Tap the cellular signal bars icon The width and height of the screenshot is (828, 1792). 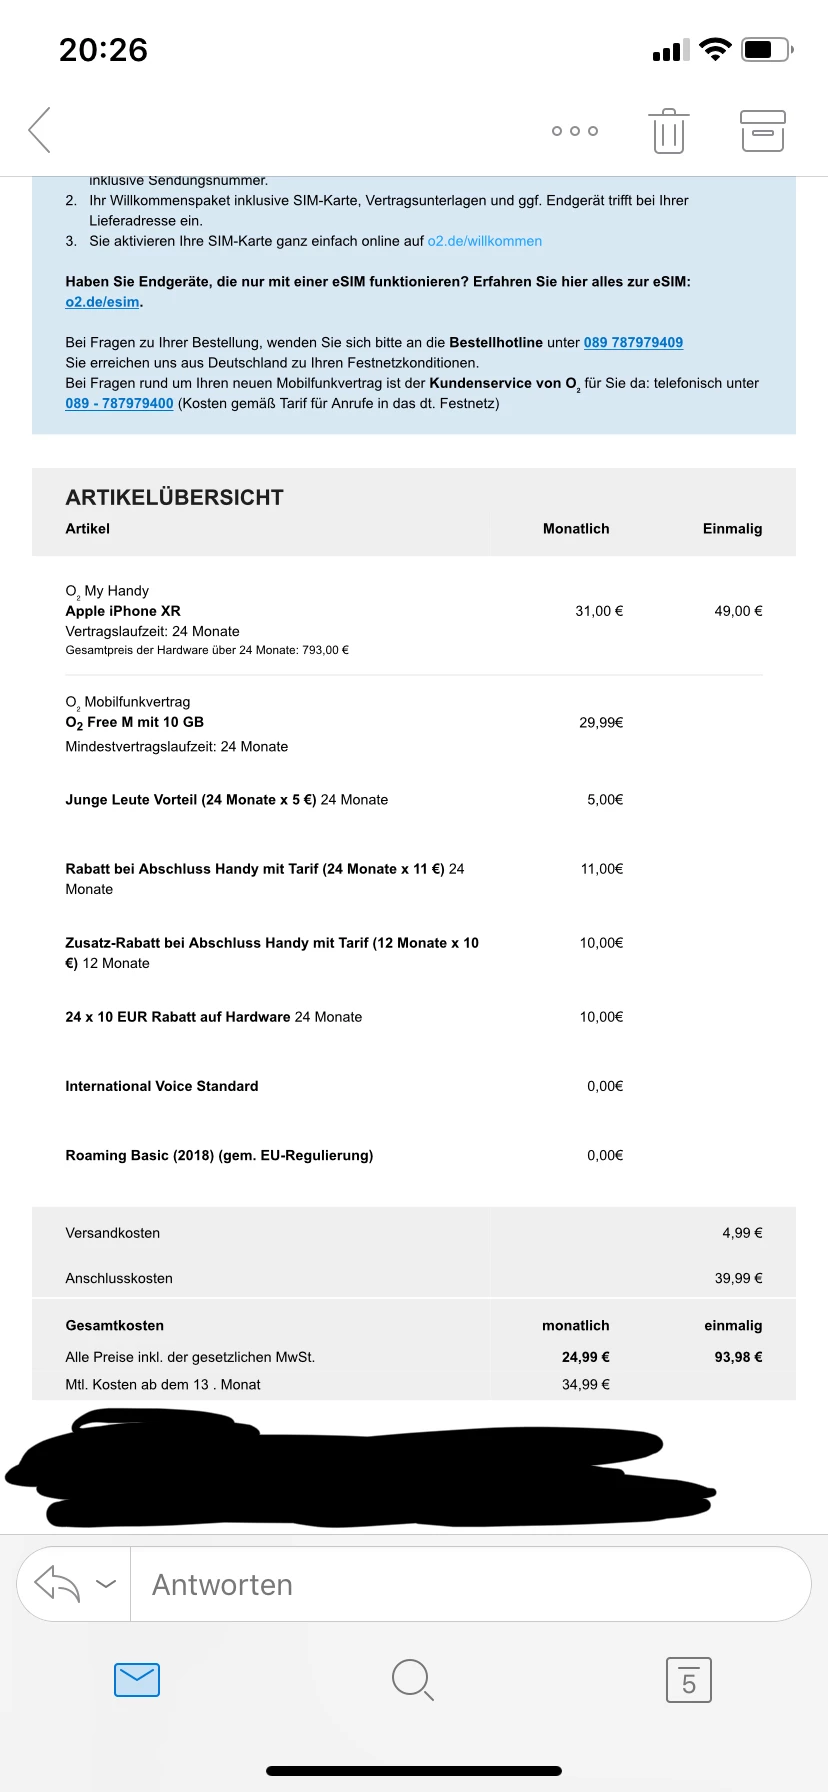pyautogui.click(x=670, y=51)
